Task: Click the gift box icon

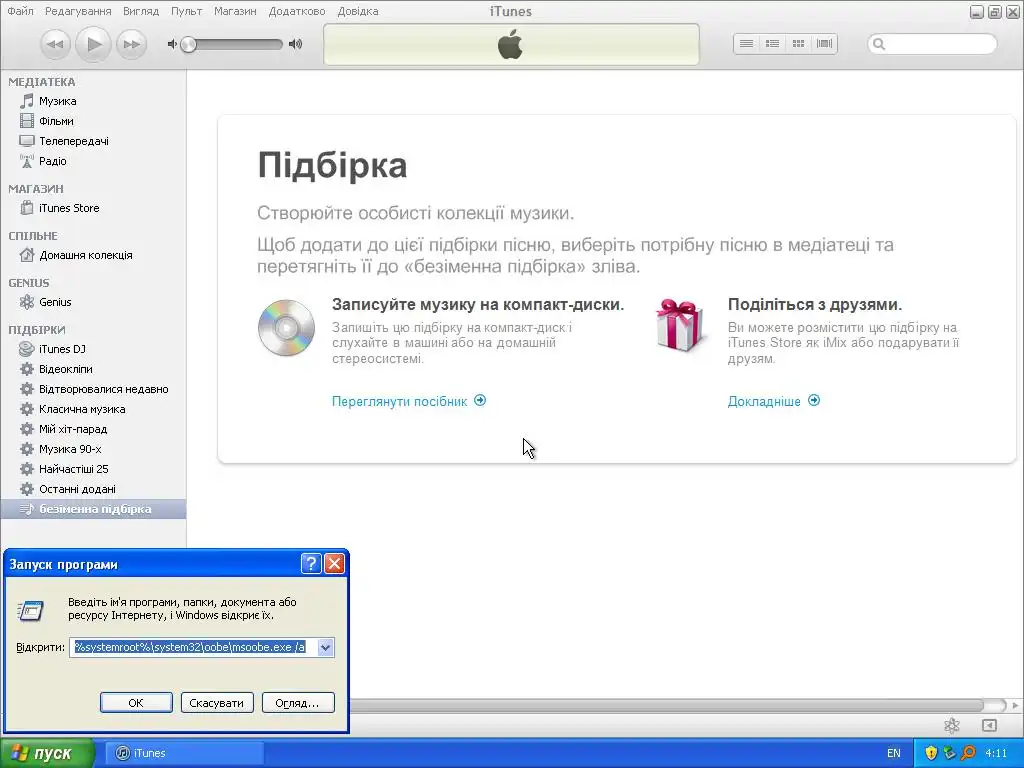Action: (680, 325)
